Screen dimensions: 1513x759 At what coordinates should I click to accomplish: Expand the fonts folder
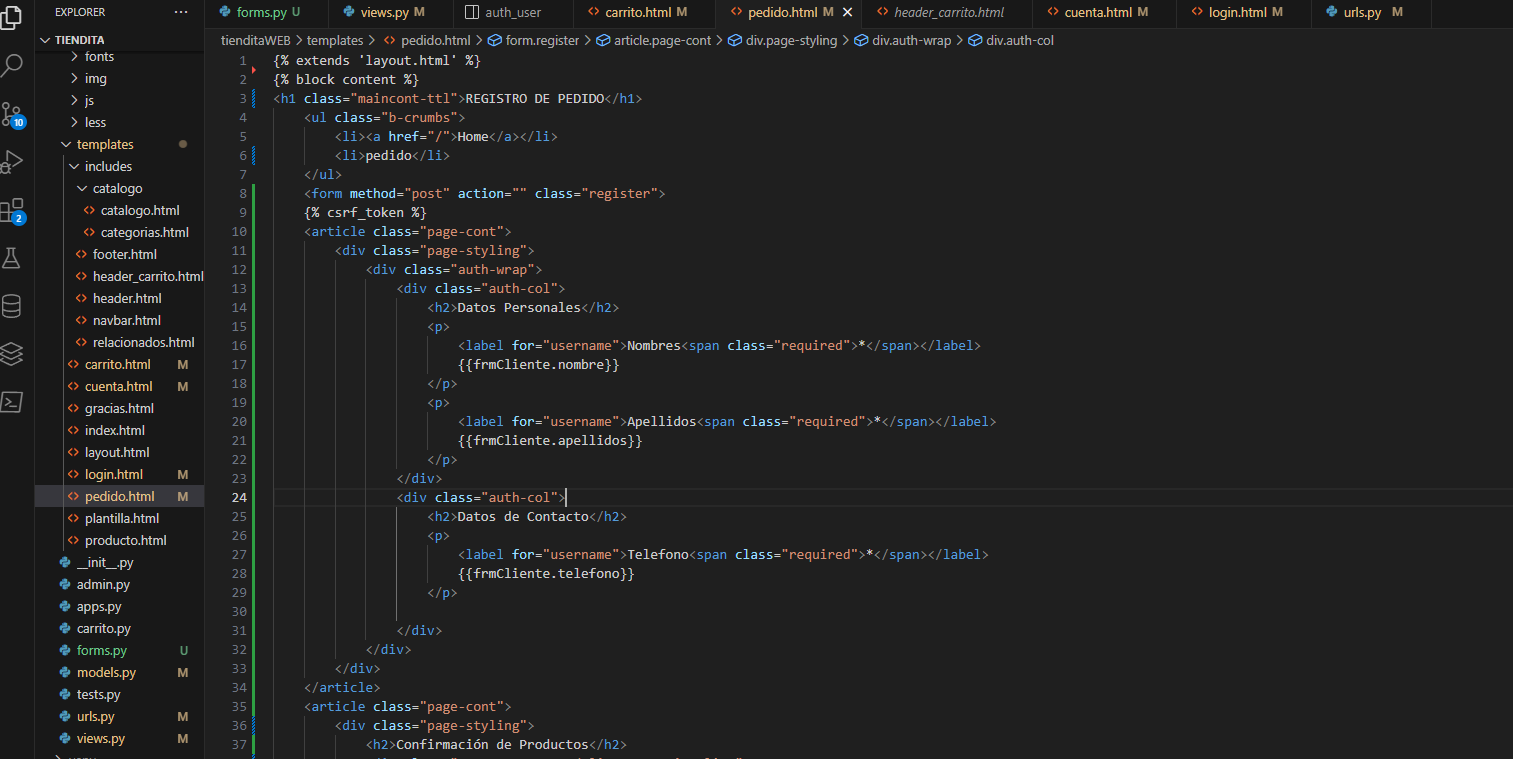tap(98, 57)
